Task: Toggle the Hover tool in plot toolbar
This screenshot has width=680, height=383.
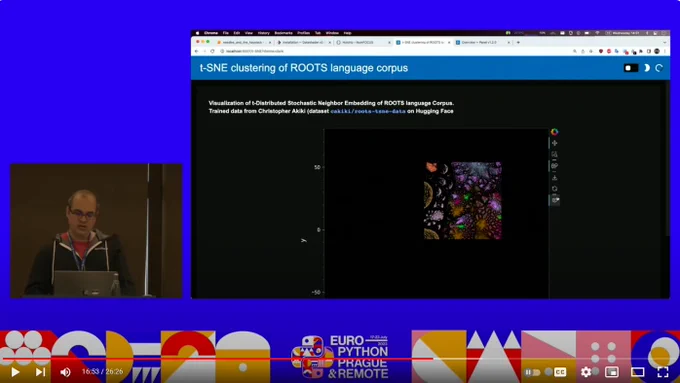Action: pos(555,200)
